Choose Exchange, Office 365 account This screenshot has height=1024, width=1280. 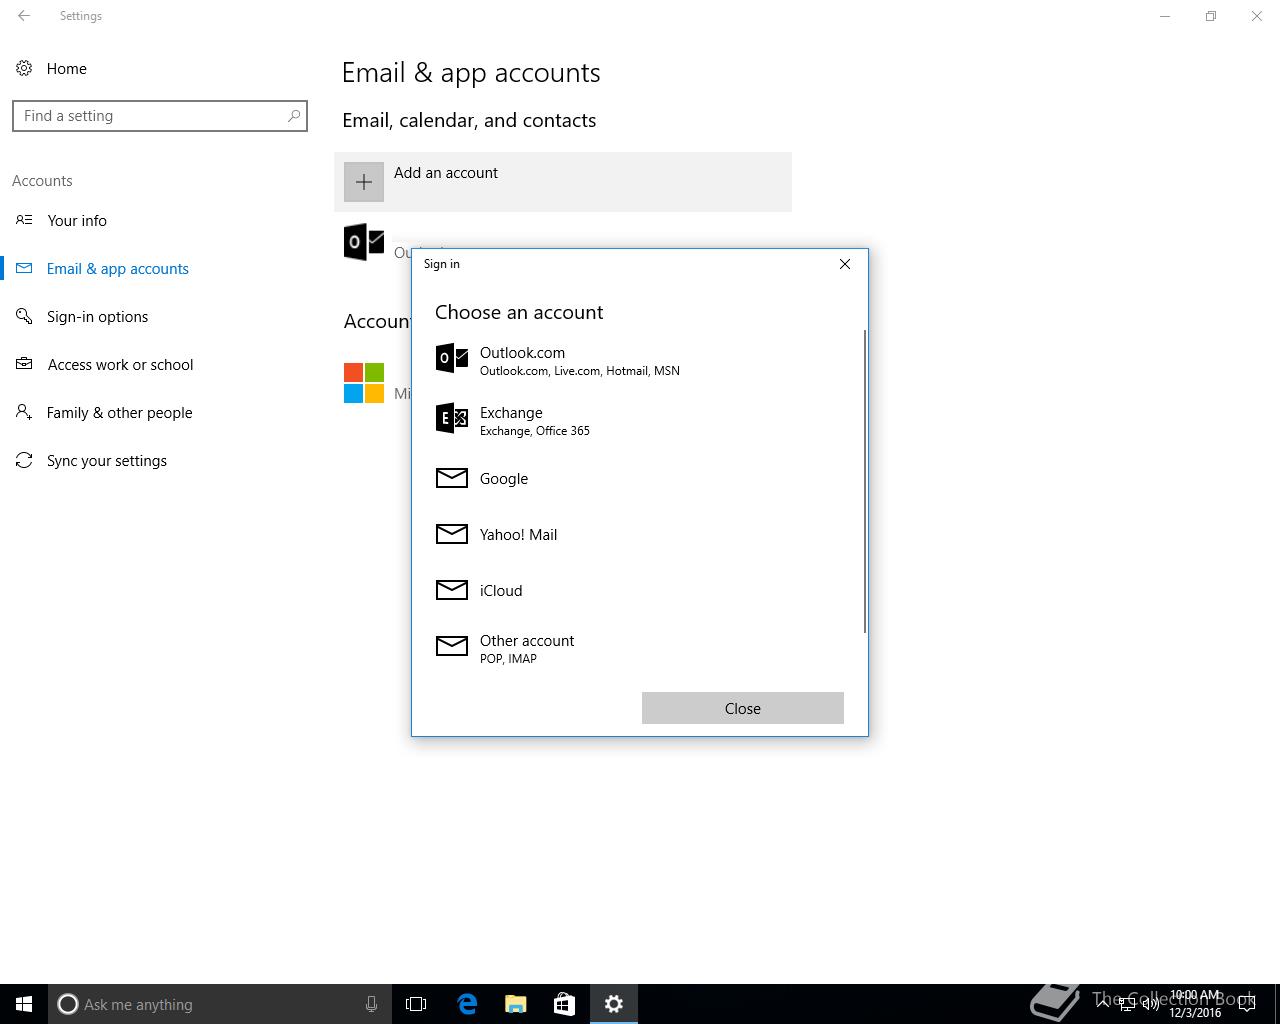point(640,420)
